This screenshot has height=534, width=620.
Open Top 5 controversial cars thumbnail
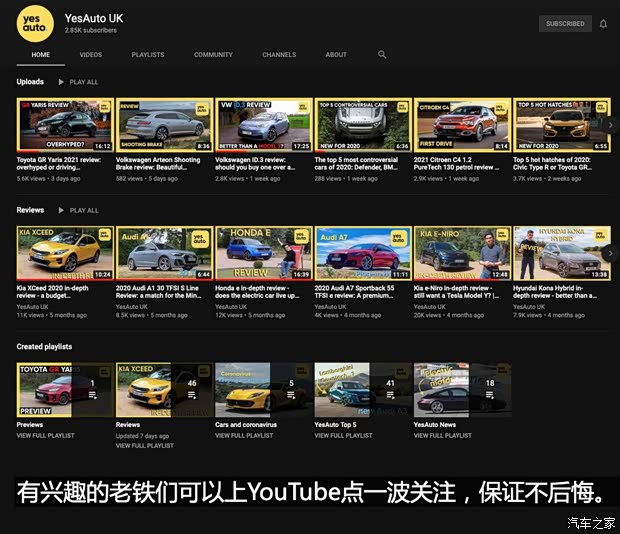pos(363,125)
